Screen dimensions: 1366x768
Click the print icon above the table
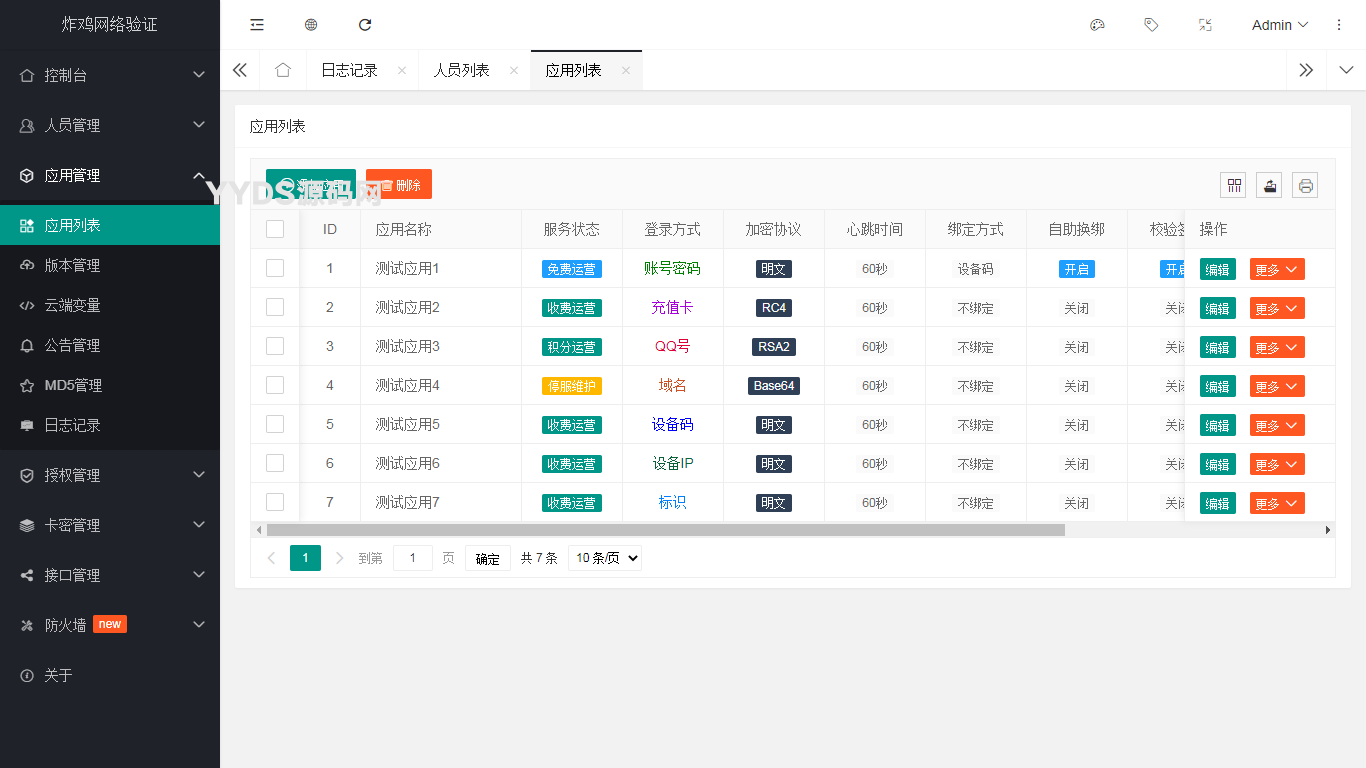(1305, 185)
